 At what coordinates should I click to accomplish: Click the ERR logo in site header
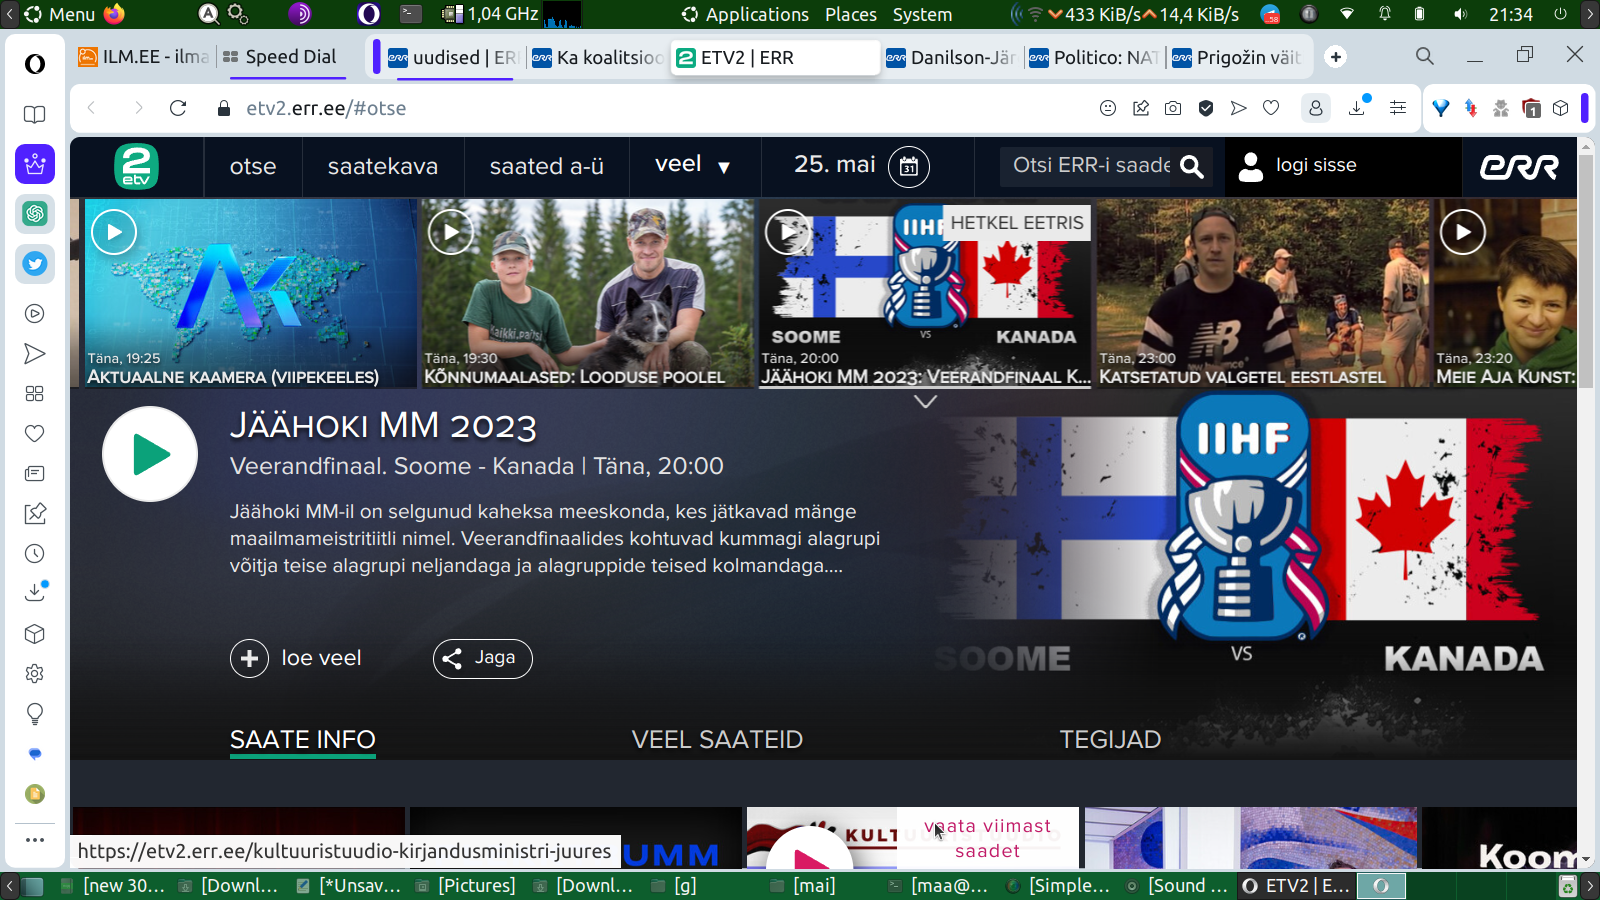point(1519,167)
